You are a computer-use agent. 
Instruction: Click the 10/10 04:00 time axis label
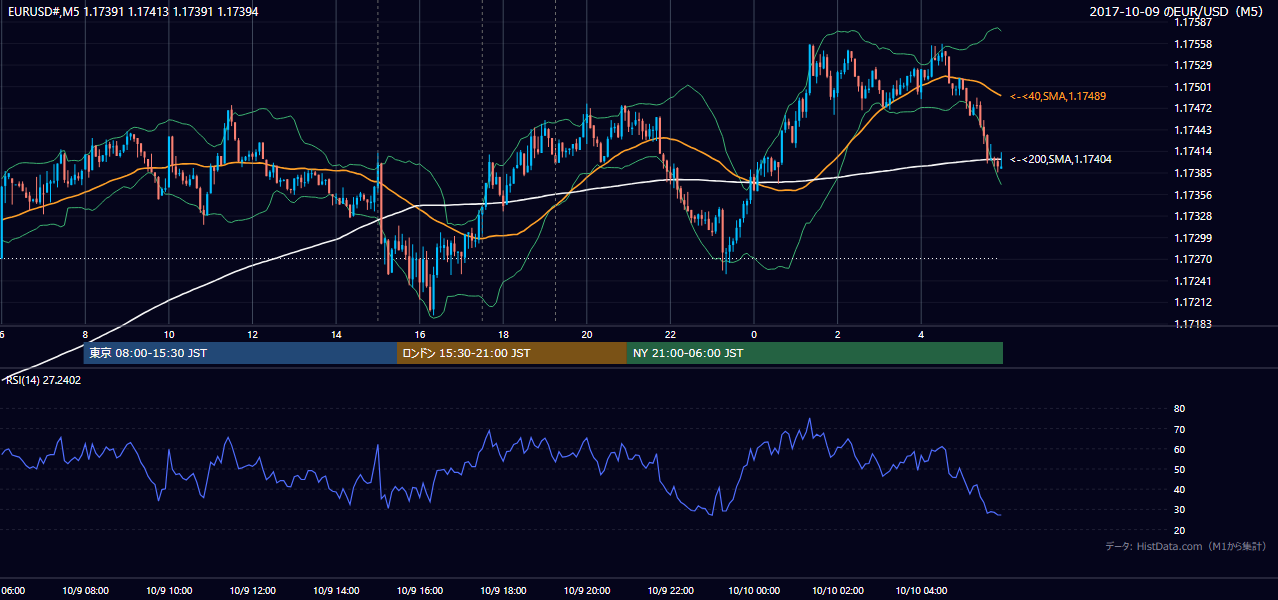pos(921,591)
